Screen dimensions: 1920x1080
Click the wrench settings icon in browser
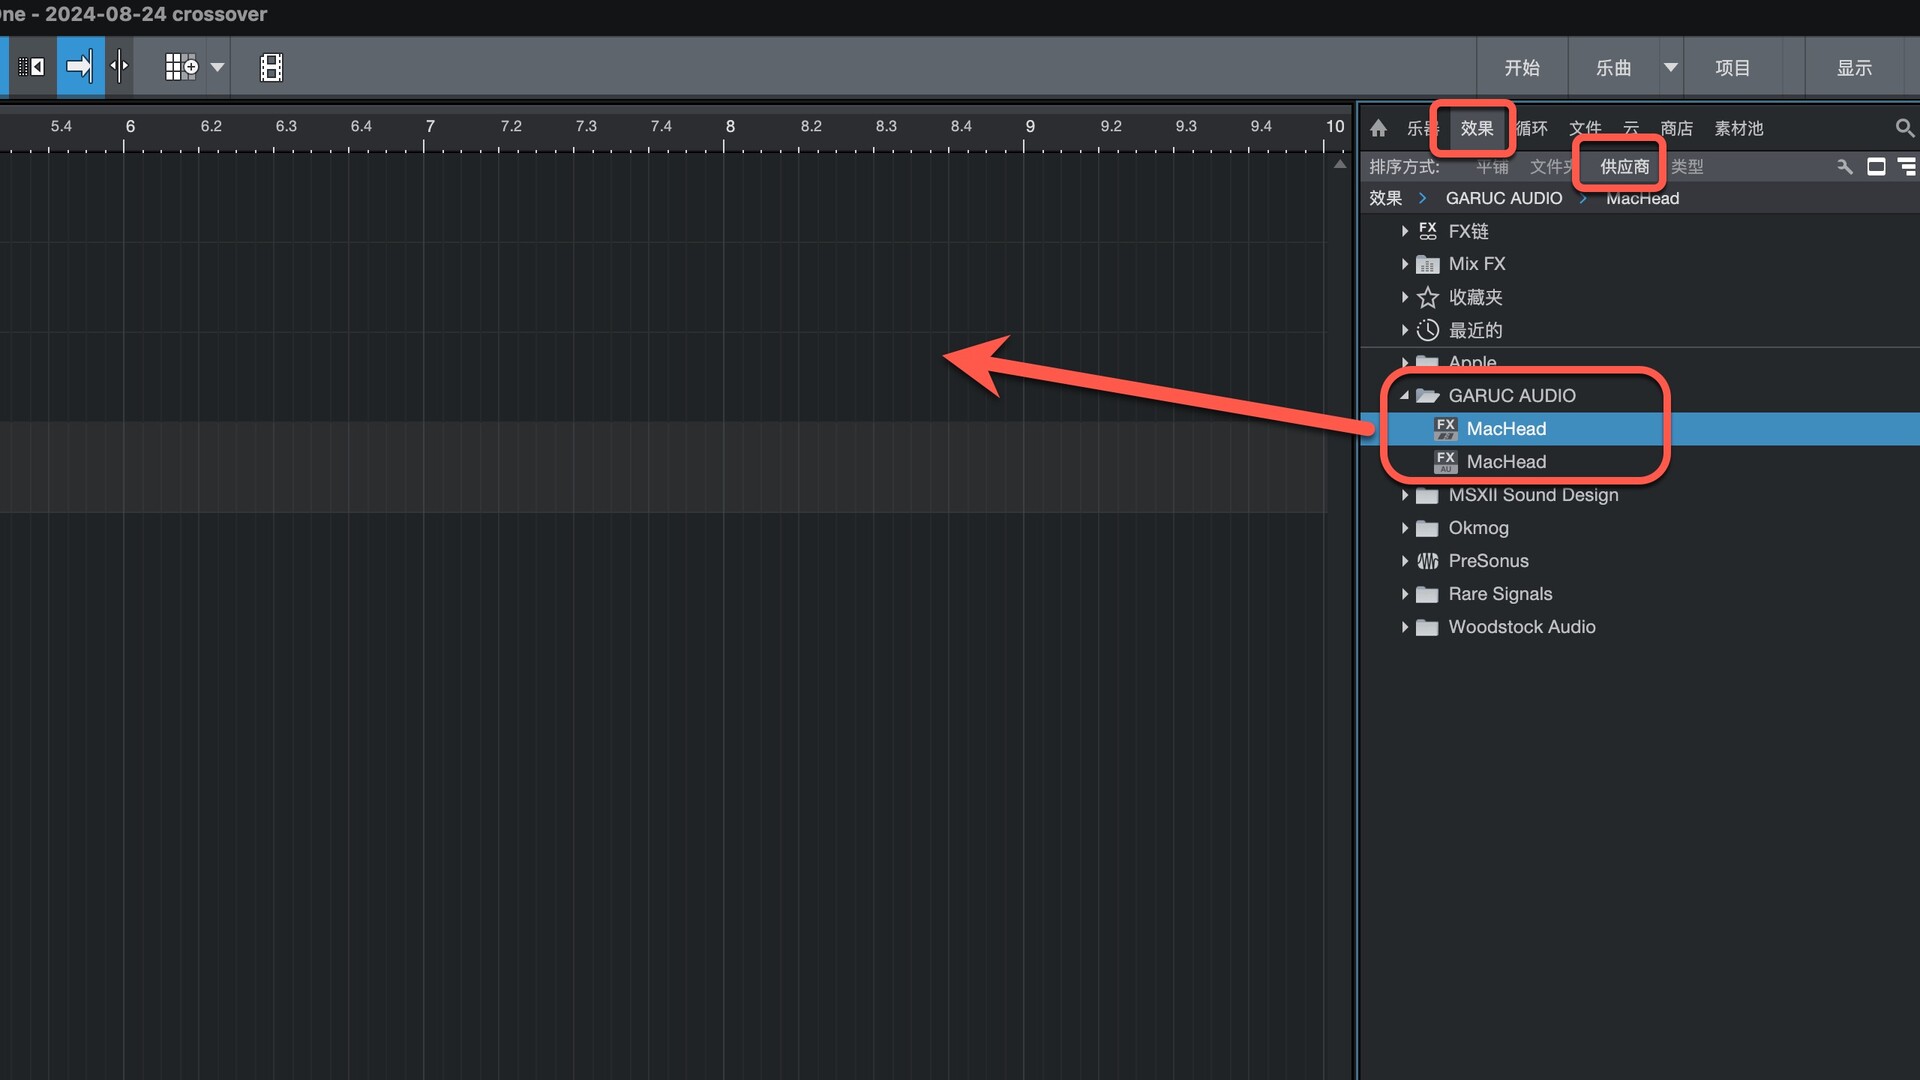pos(1845,167)
